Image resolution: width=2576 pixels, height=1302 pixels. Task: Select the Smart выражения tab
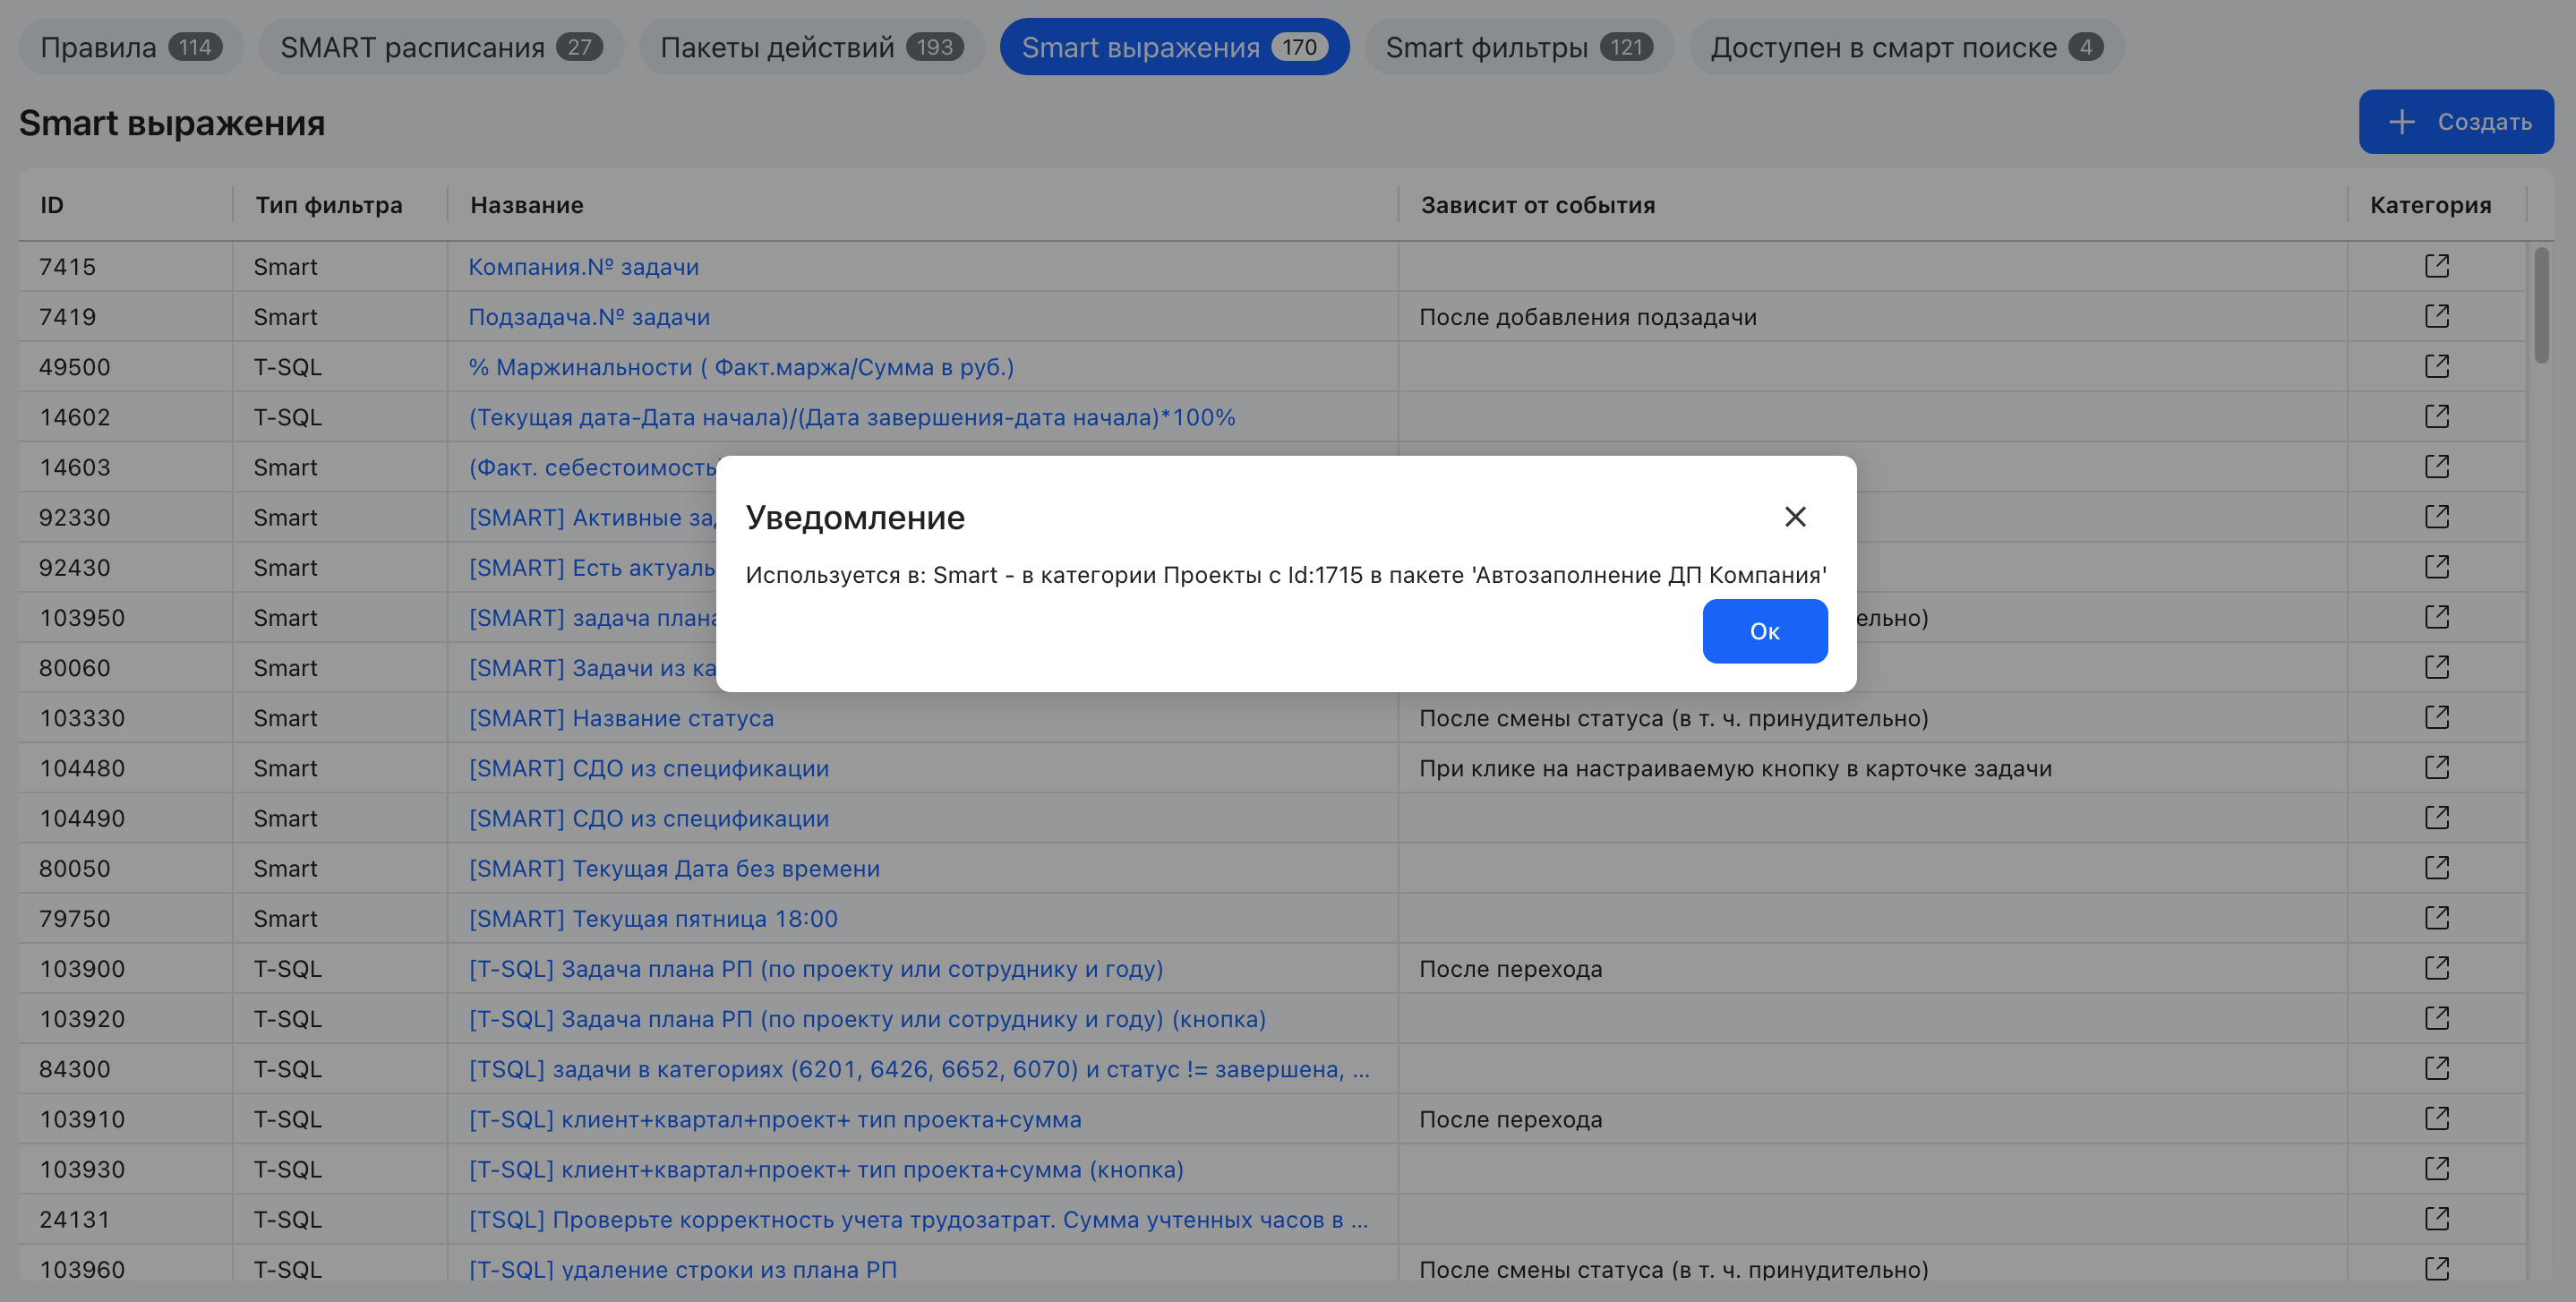[x=1174, y=47]
